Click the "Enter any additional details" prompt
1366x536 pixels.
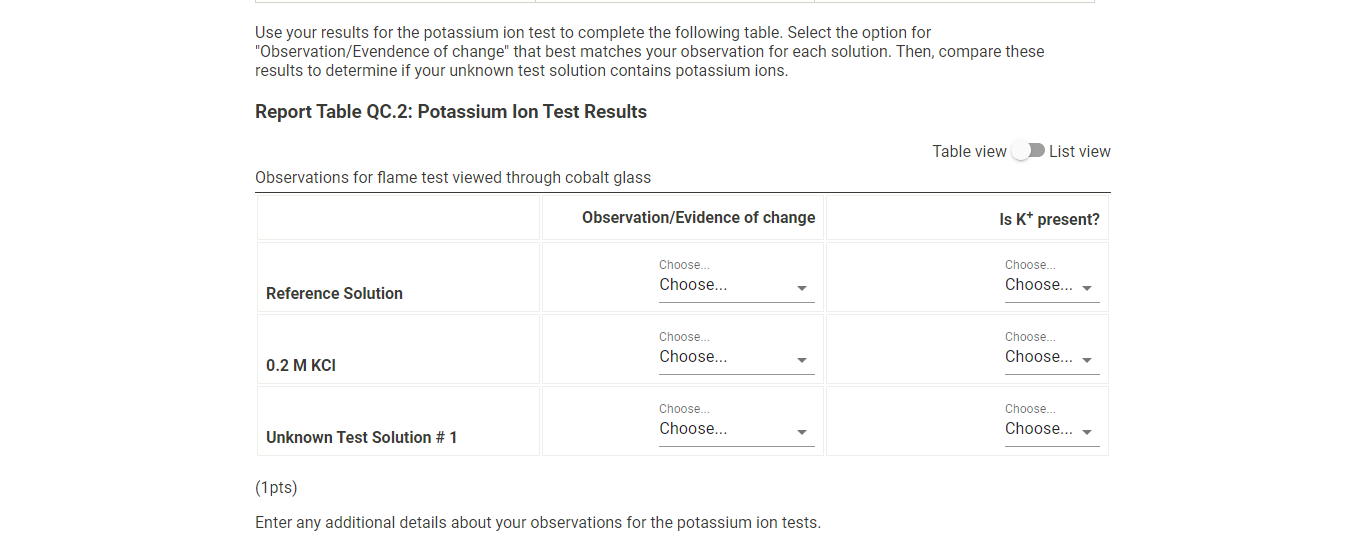point(537,522)
